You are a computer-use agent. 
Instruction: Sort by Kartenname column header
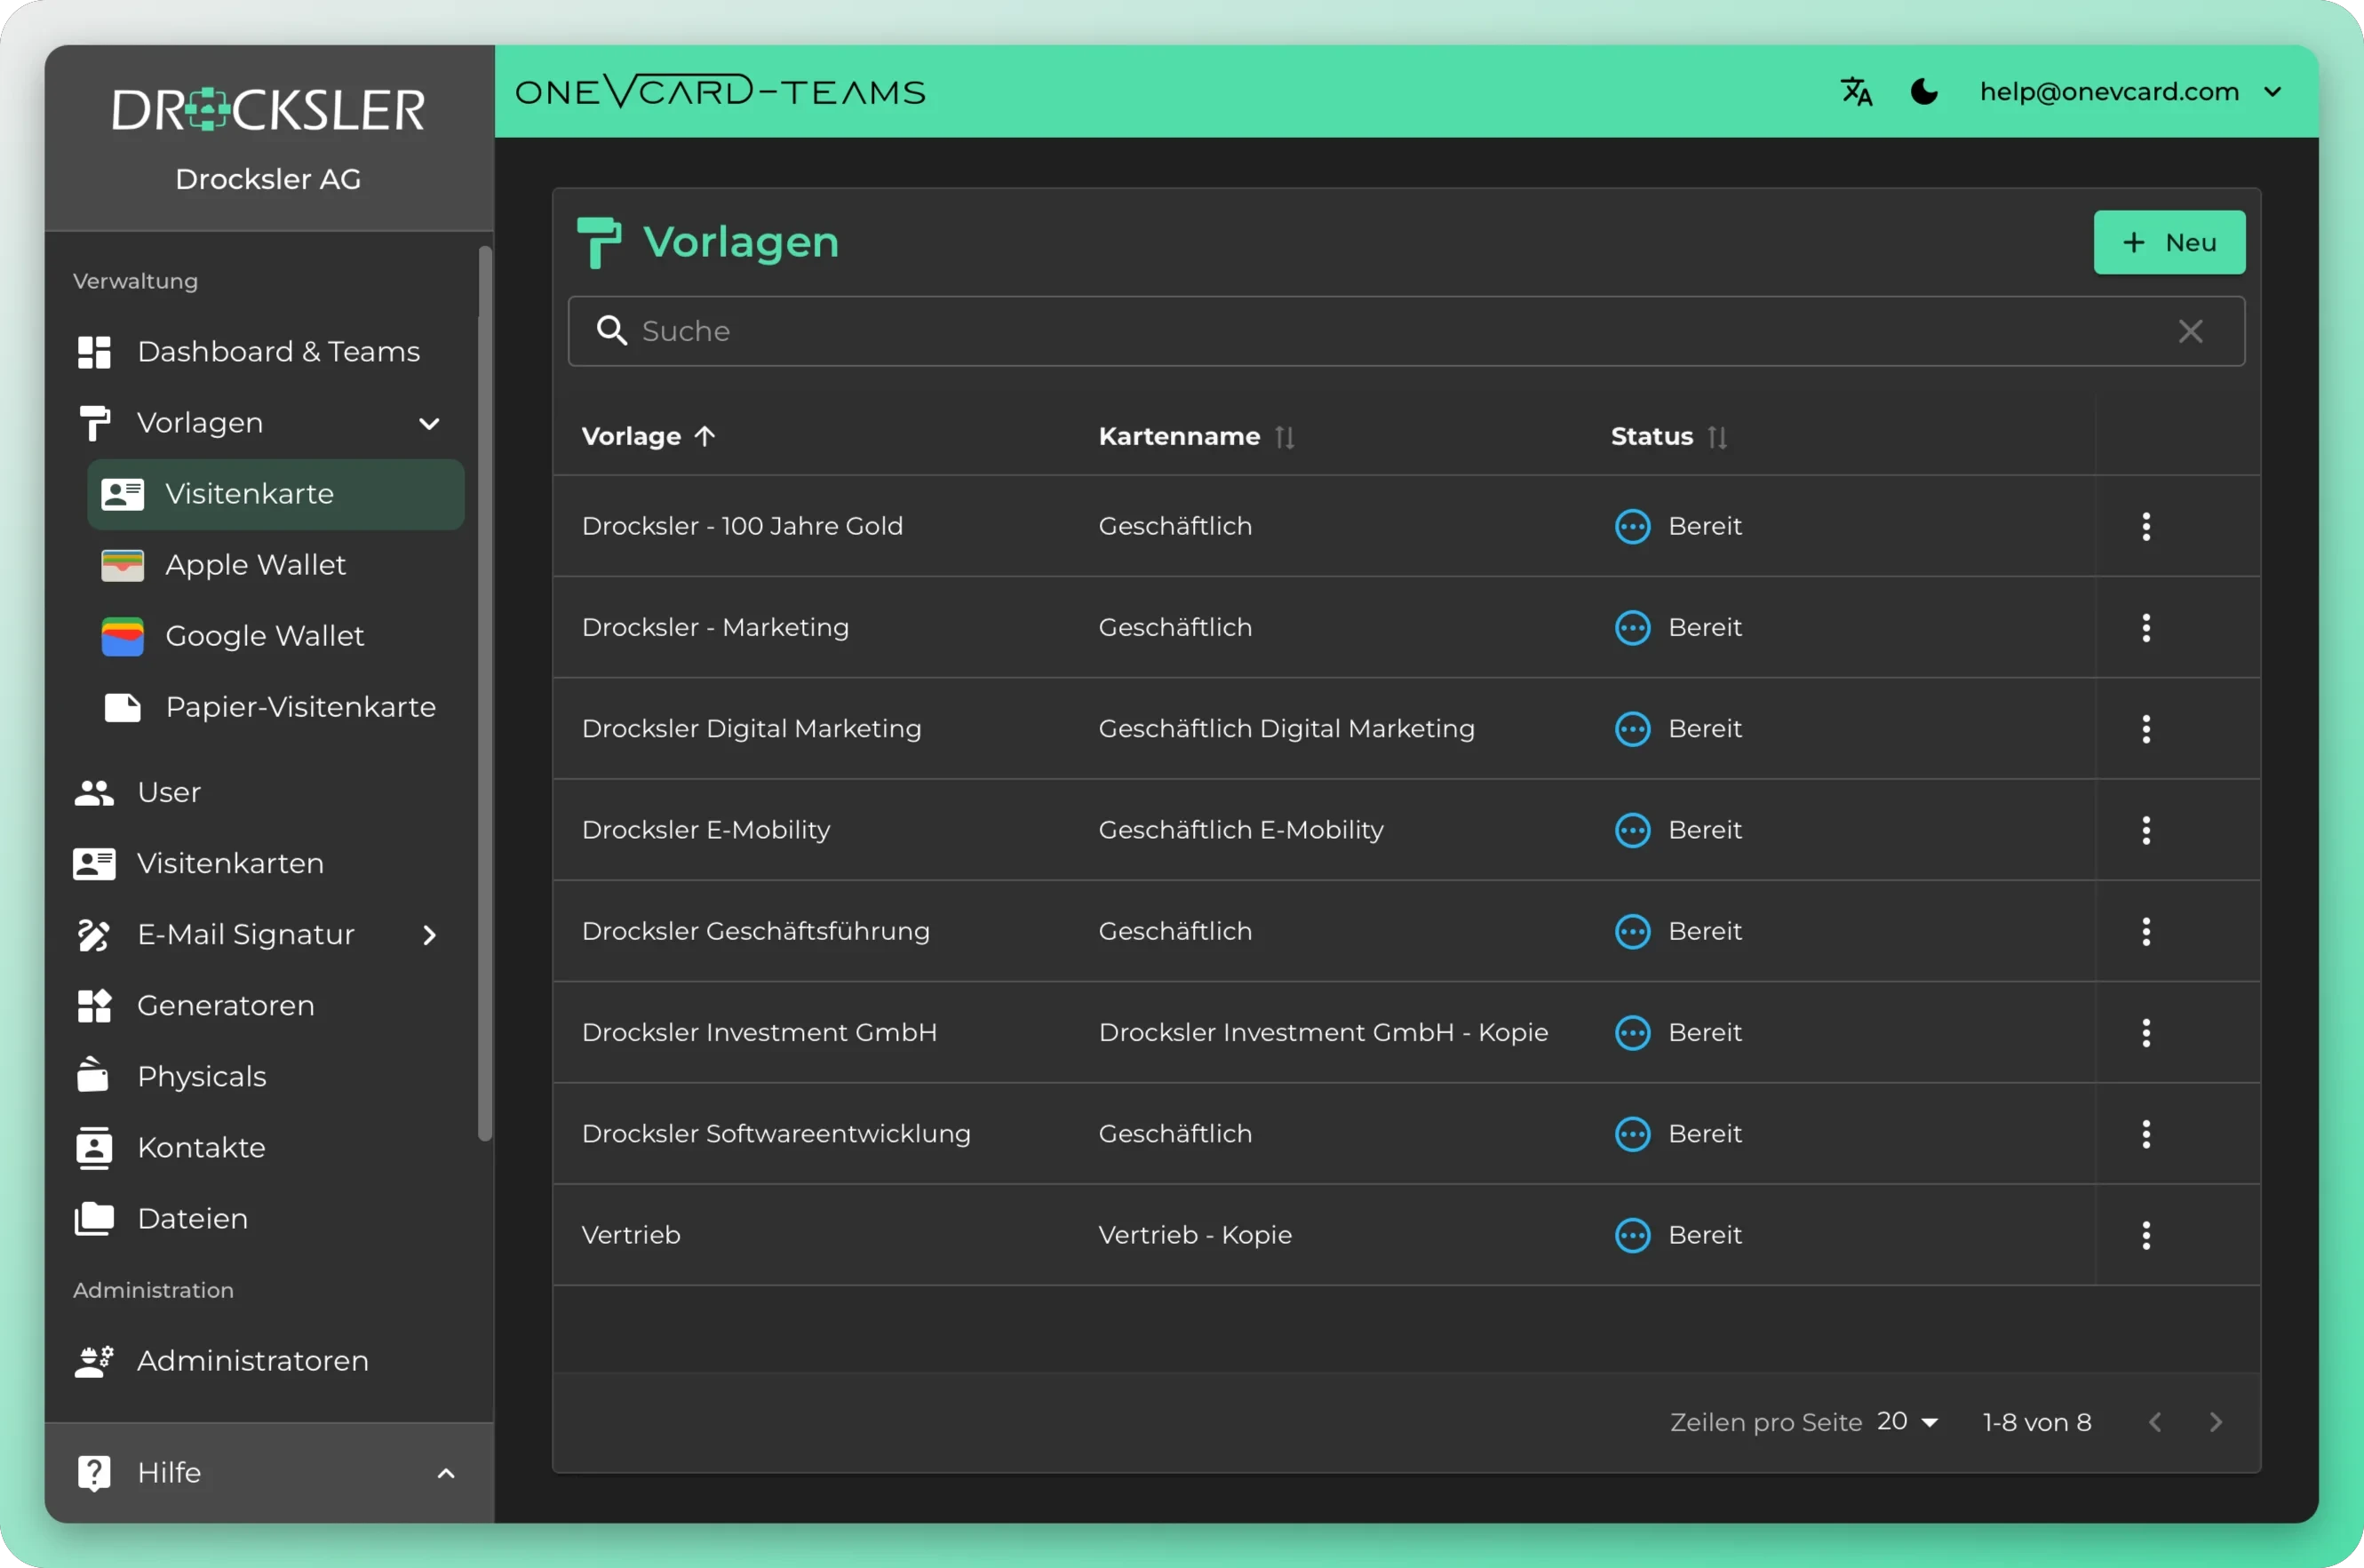tap(1196, 436)
